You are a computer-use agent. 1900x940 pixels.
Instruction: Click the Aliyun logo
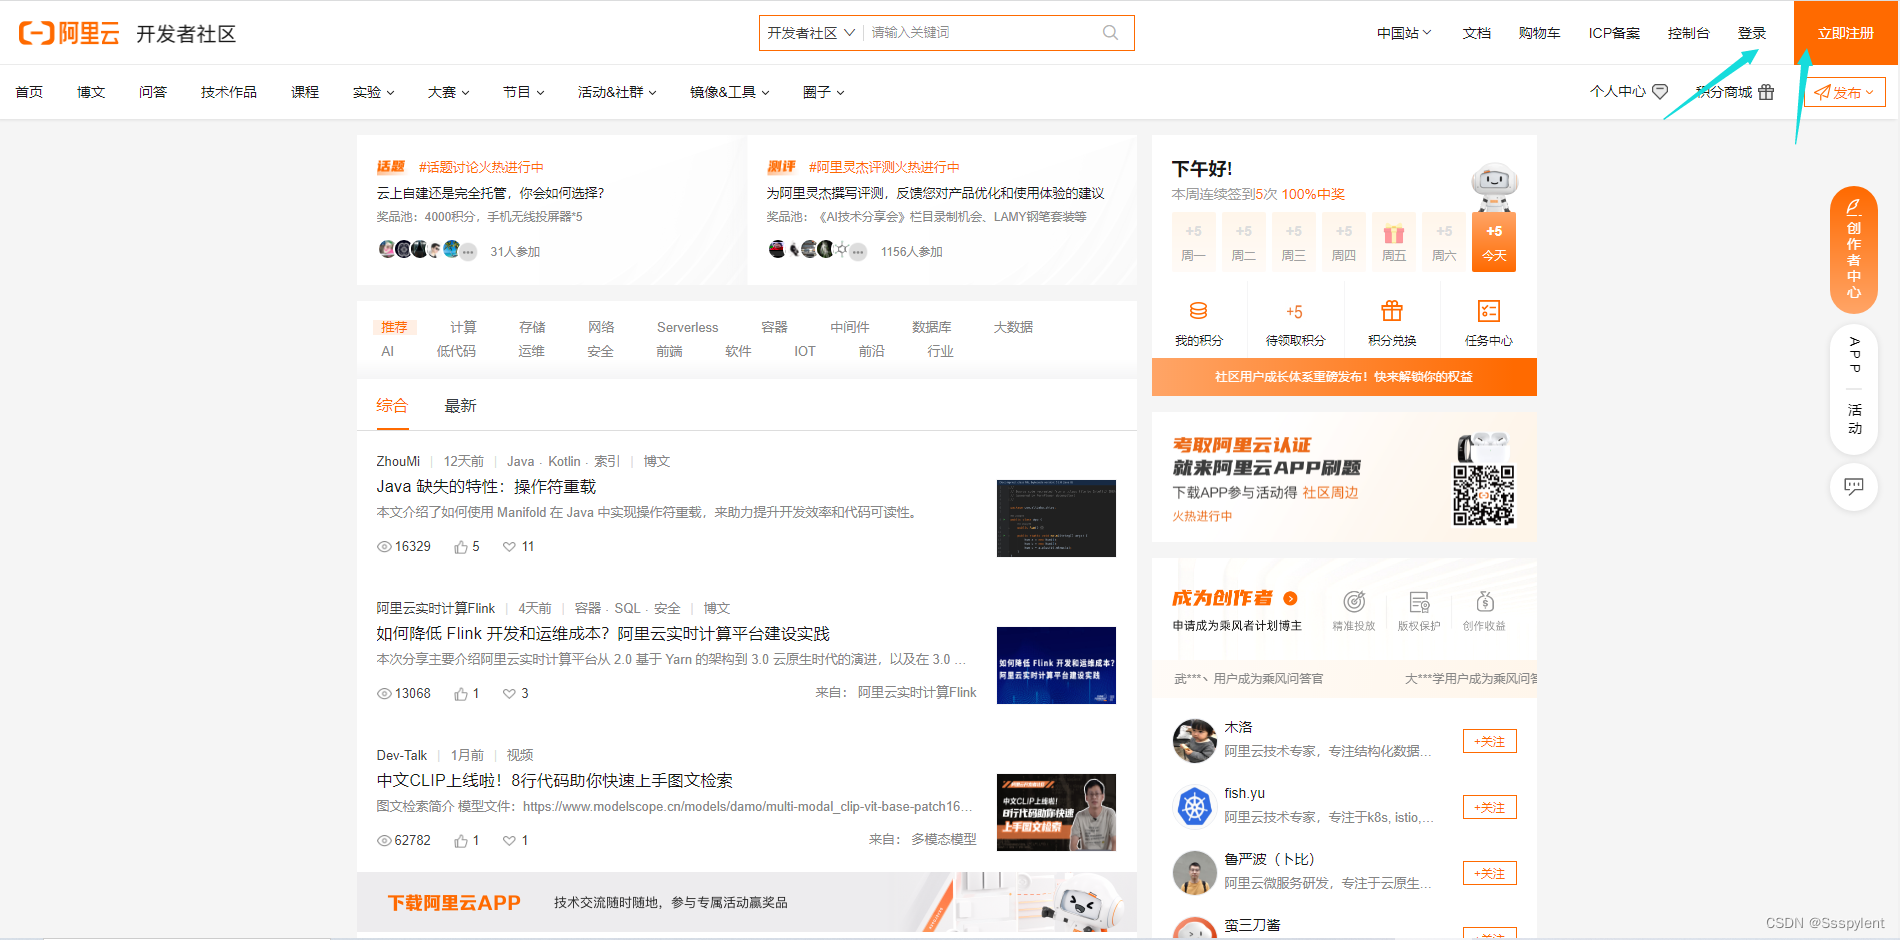click(x=69, y=33)
